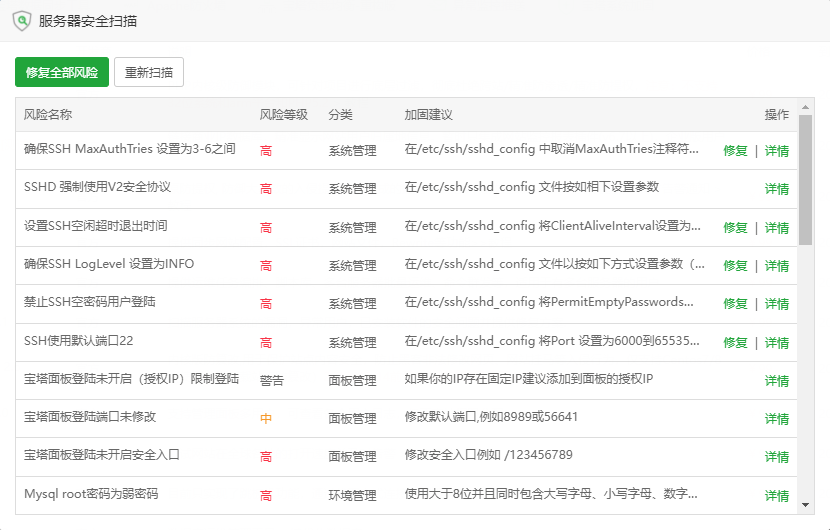
Task: Open 详情 for SSH LogLevel INFO risk
Action: [x=777, y=266]
